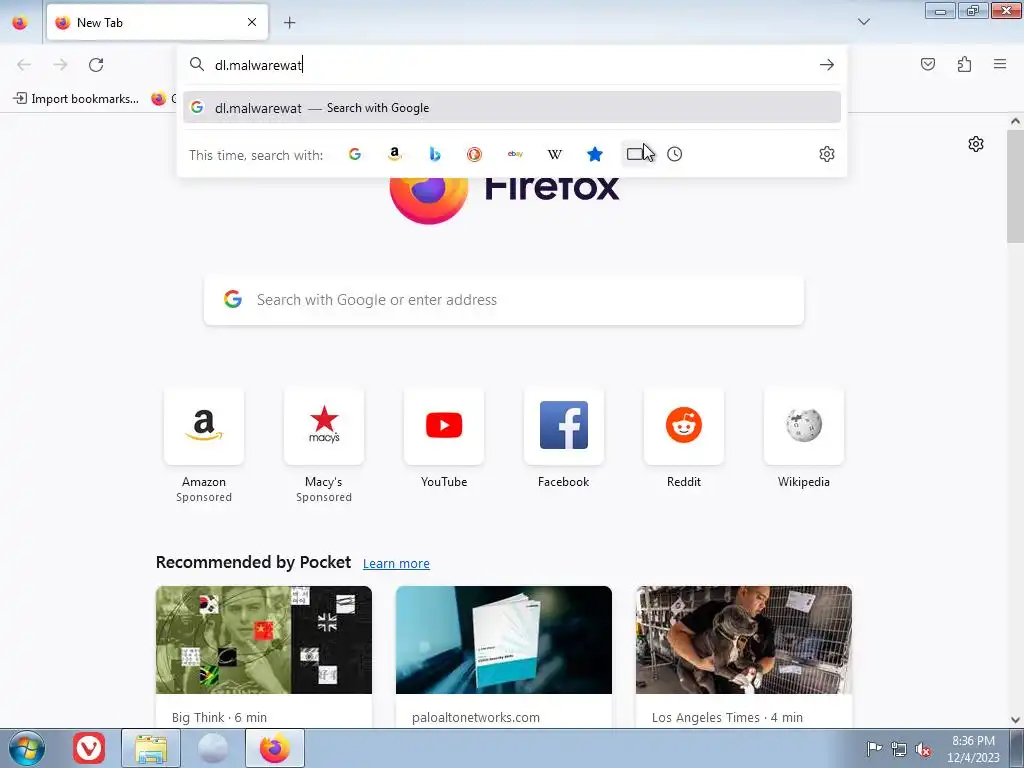The image size is (1024, 768).
Task: Search this time with Google icon
Action: [x=355, y=154]
